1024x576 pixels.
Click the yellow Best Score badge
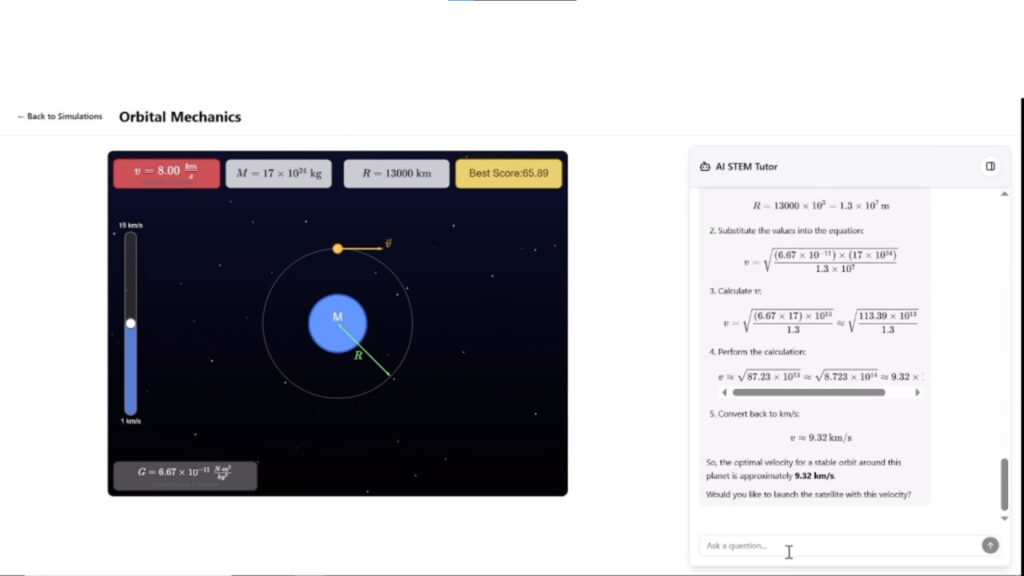[x=508, y=173]
